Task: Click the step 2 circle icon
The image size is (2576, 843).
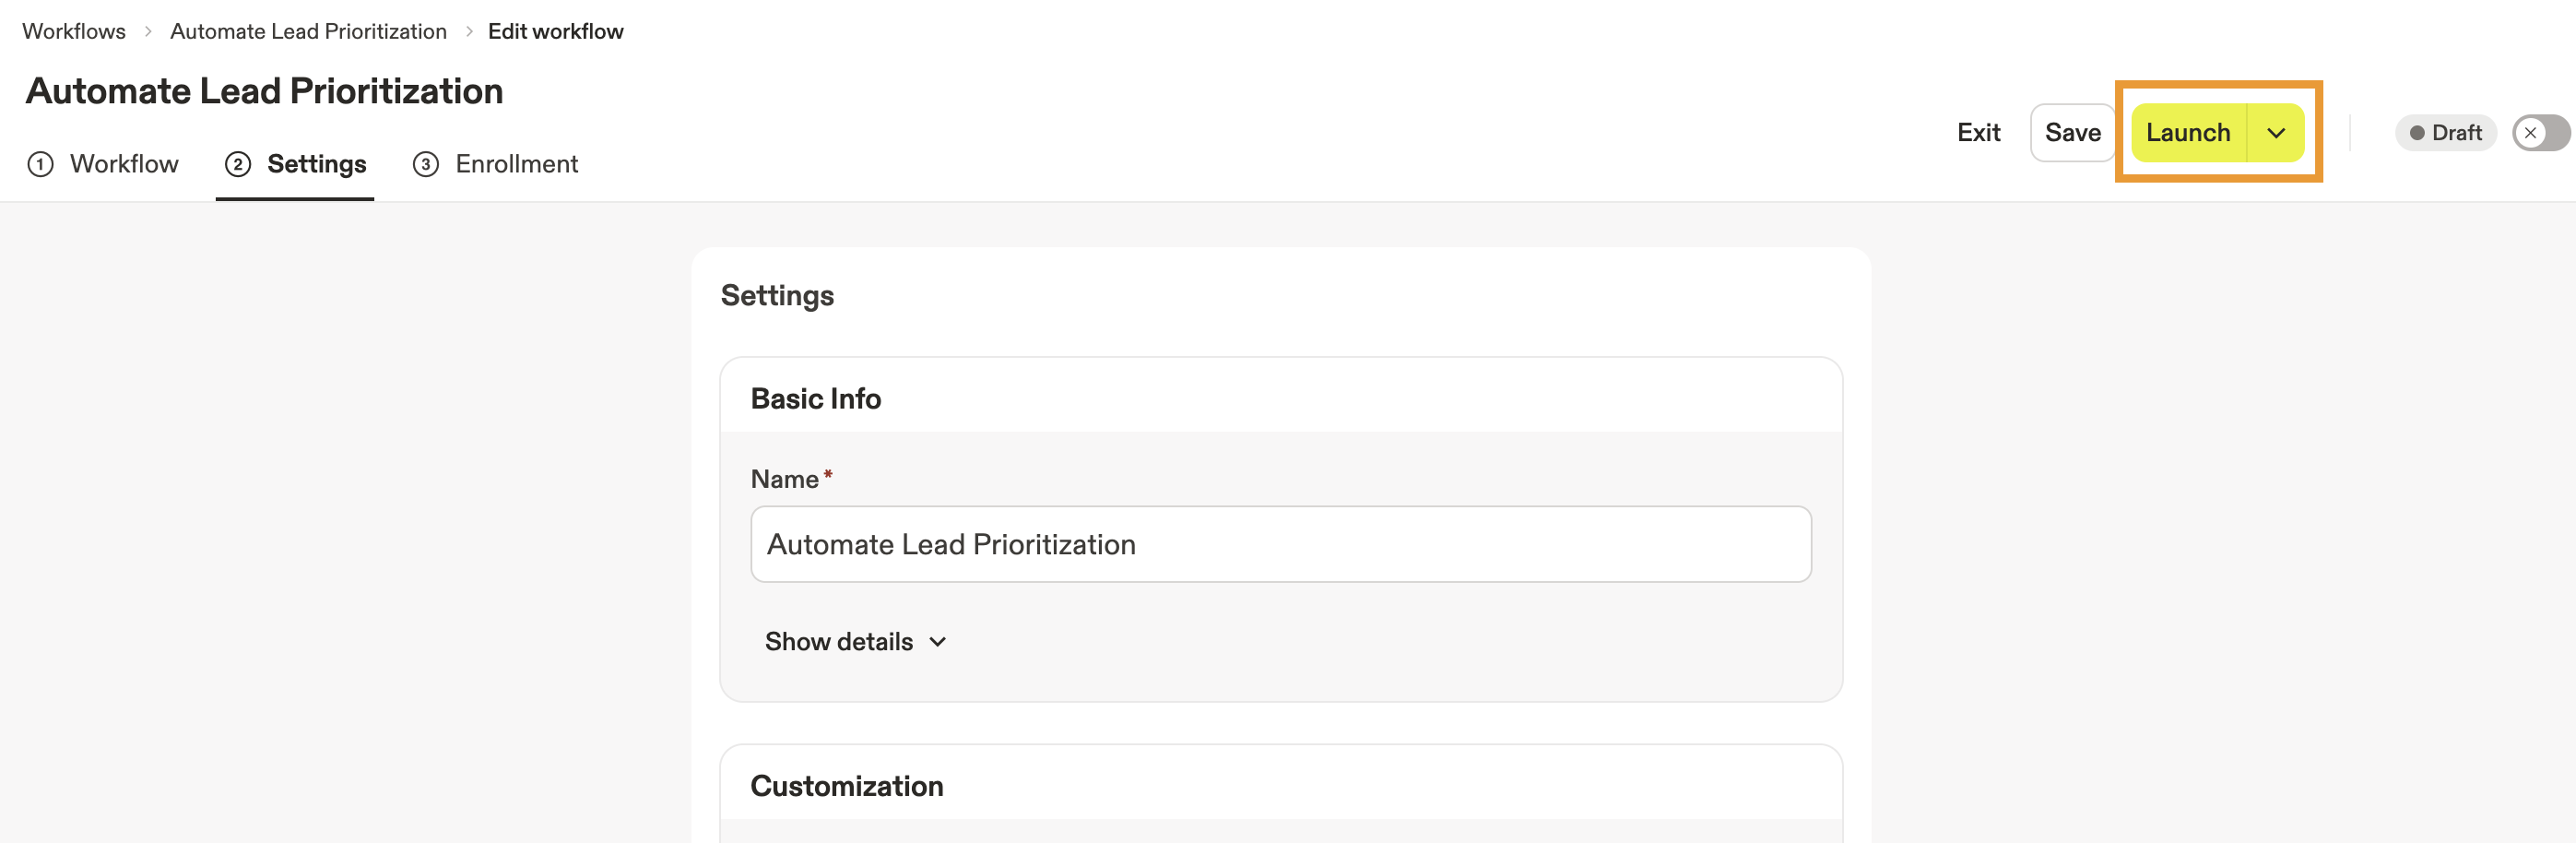Action: tap(238, 164)
